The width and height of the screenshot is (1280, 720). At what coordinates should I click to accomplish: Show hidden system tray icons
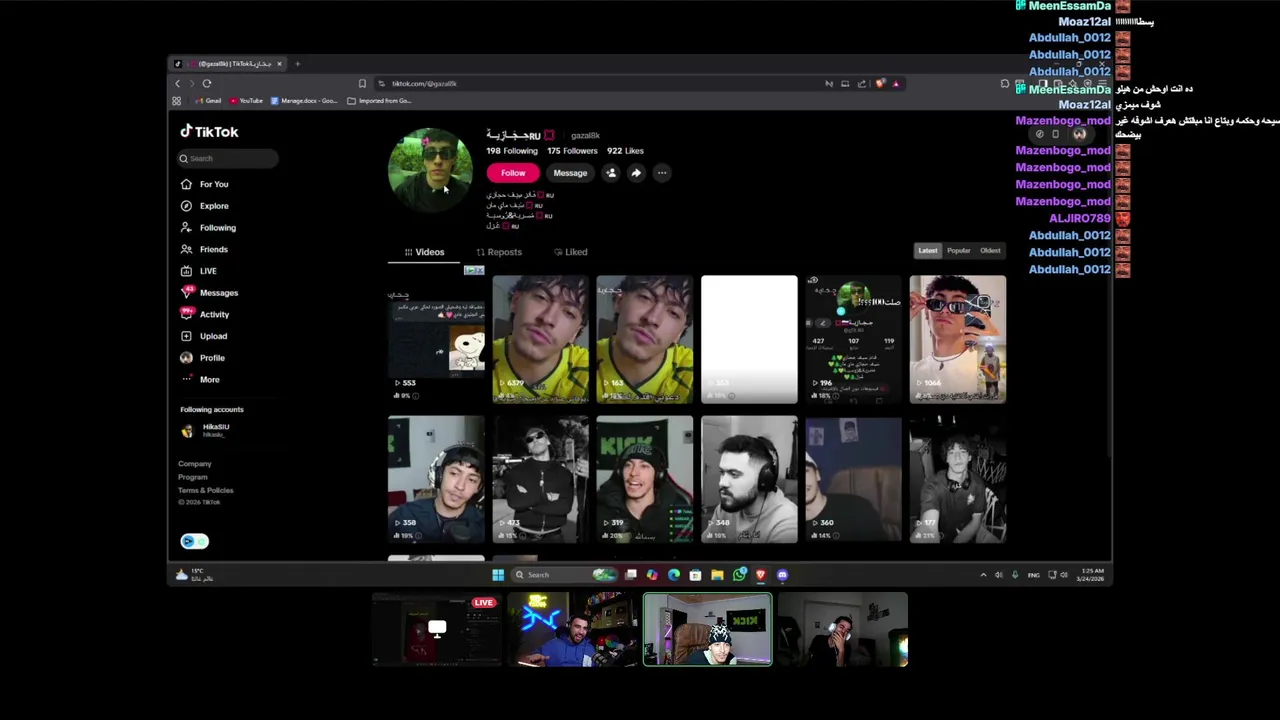click(983, 575)
